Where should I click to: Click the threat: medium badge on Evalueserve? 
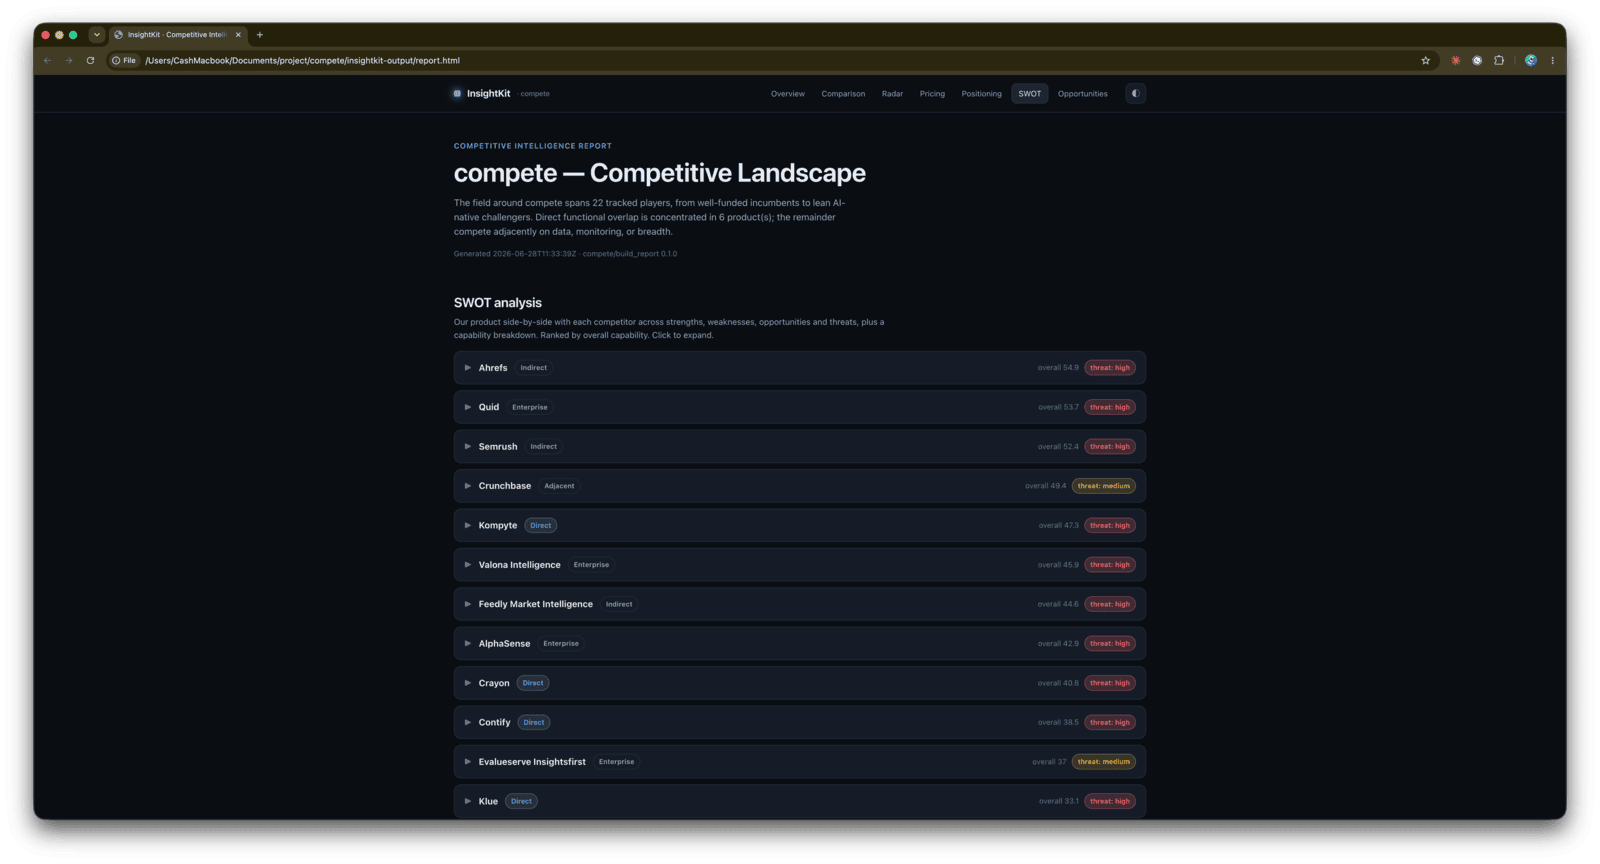pyautogui.click(x=1104, y=762)
